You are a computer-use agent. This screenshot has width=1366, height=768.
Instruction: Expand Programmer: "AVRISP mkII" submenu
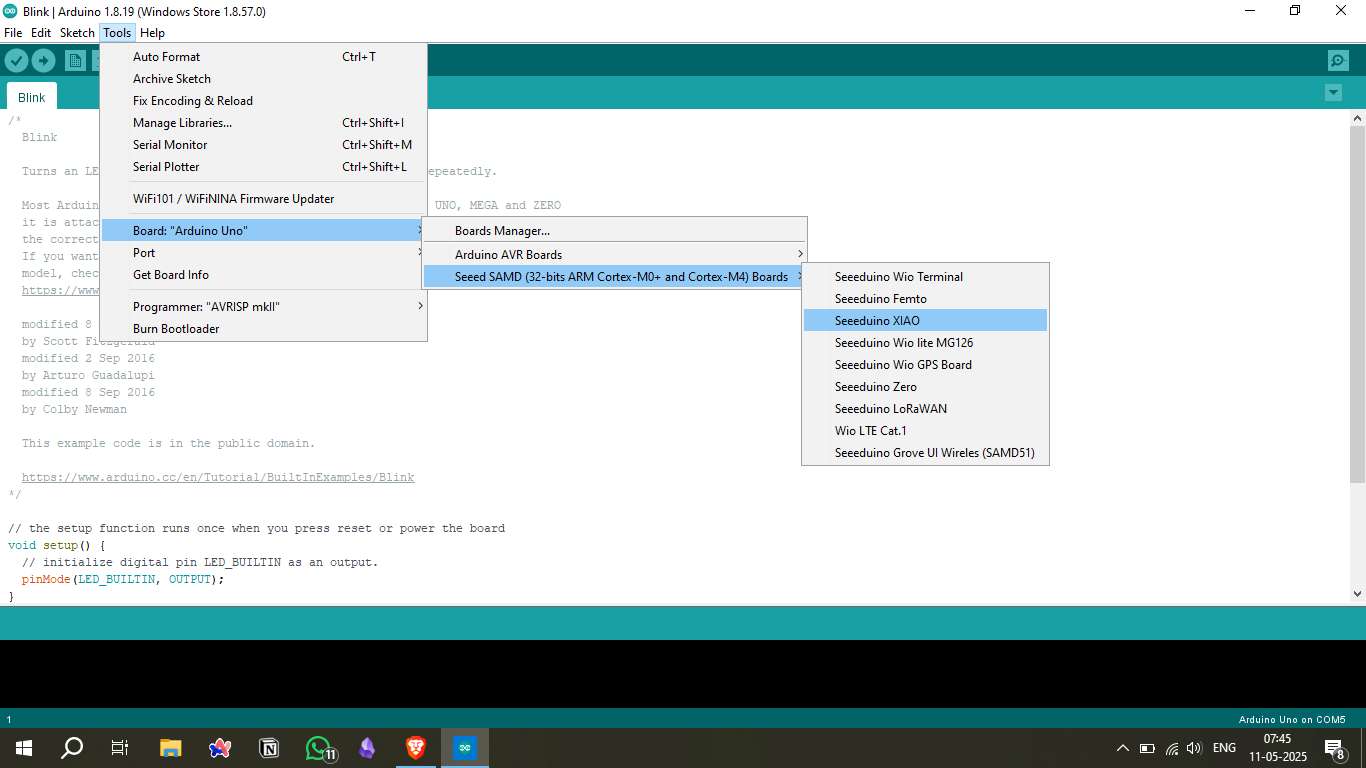264,307
